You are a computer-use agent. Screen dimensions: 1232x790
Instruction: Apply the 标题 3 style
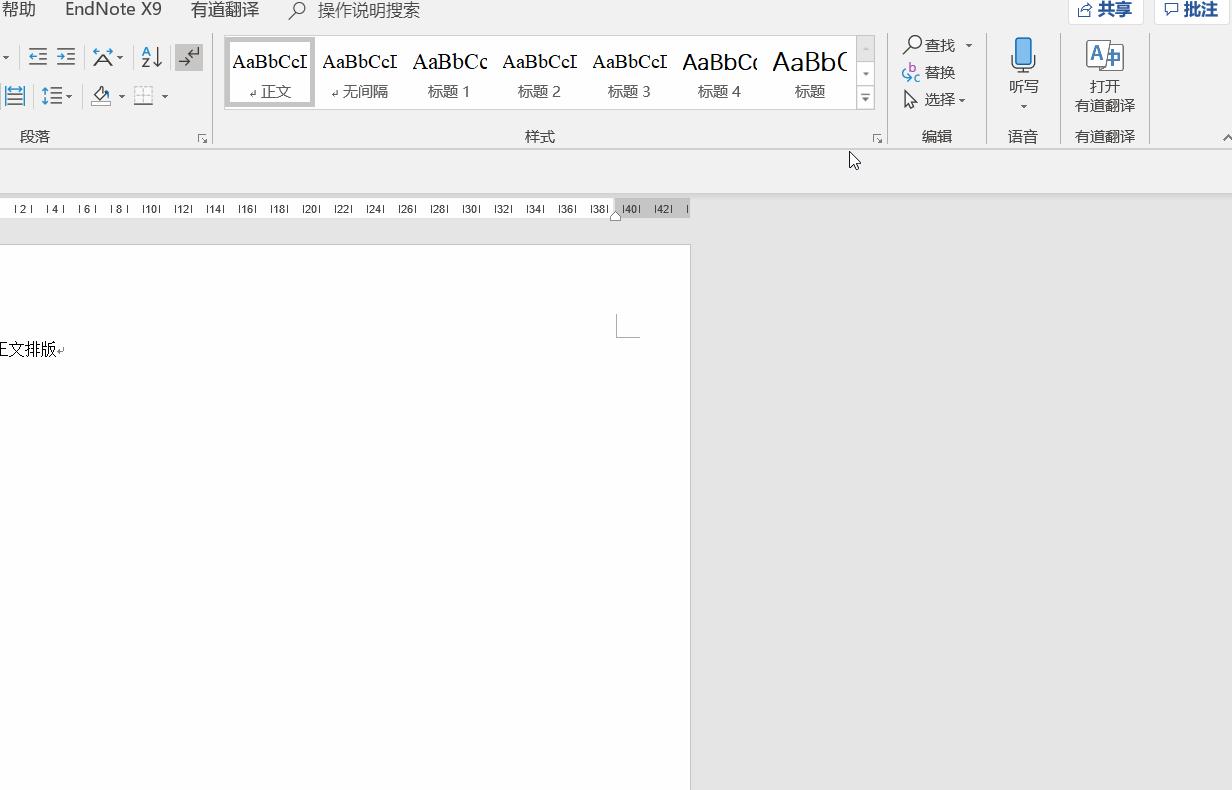pyautogui.click(x=630, y=72)
